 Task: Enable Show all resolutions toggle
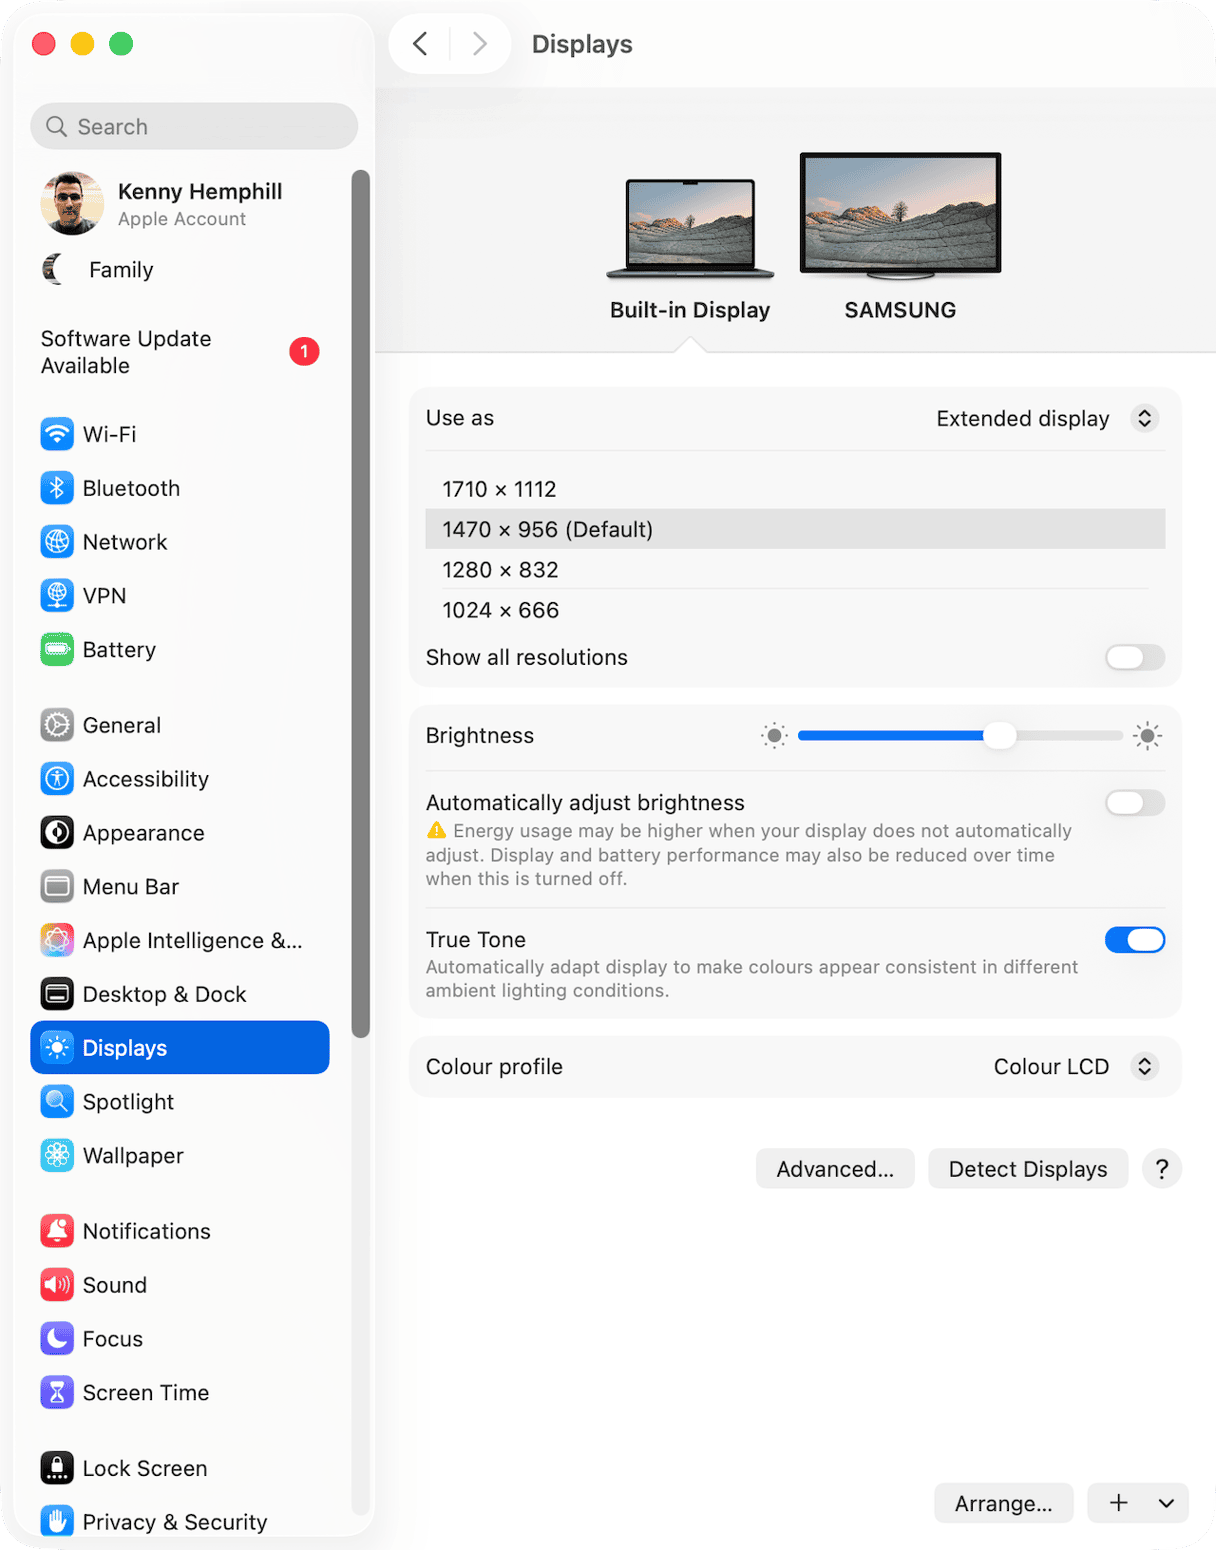point(1134,657)
